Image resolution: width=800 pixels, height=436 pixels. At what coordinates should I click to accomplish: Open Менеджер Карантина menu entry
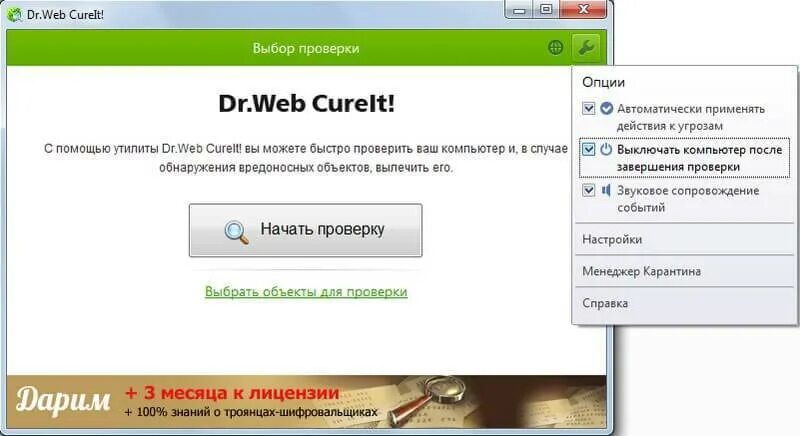684,271
